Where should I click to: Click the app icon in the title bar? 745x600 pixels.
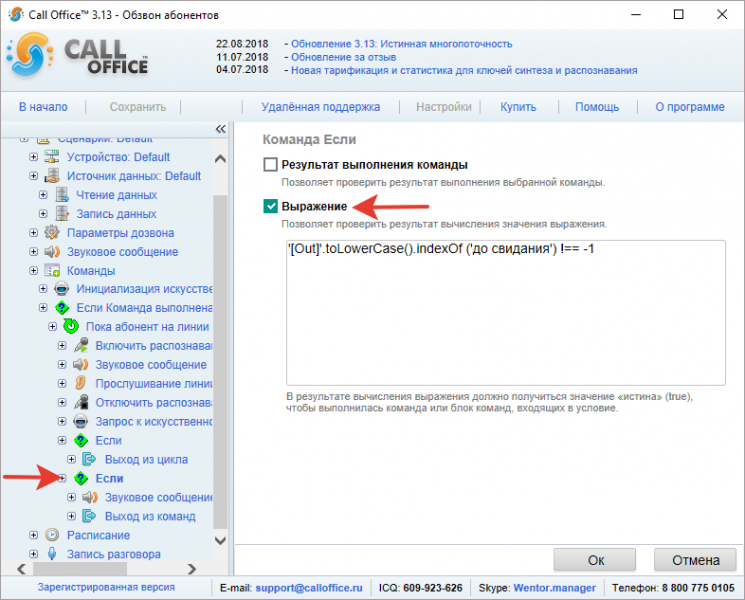click(15, 15)
